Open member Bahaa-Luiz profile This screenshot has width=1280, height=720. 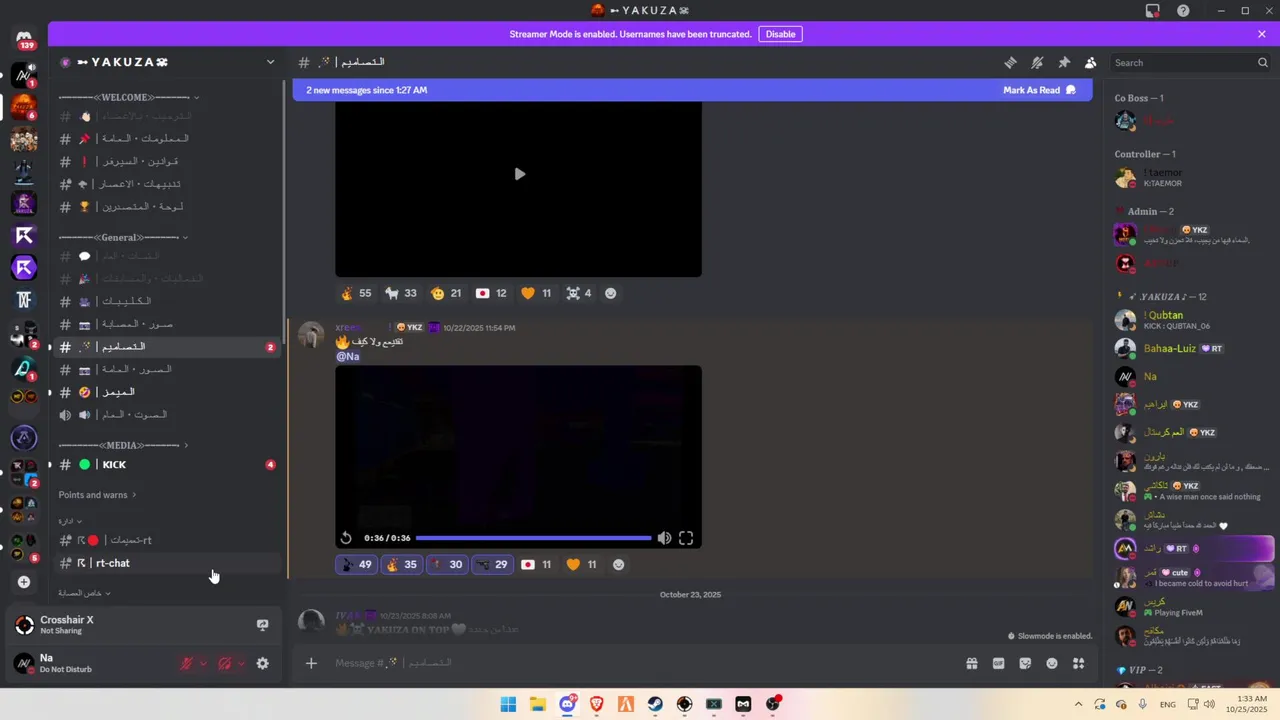[1192, 348]
